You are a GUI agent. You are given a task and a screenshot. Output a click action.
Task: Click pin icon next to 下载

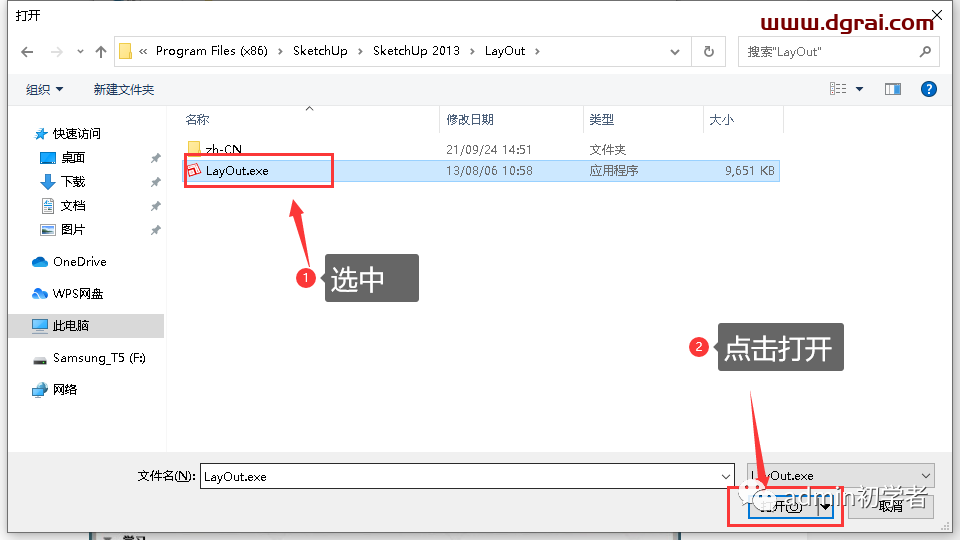tap(156, 182)
